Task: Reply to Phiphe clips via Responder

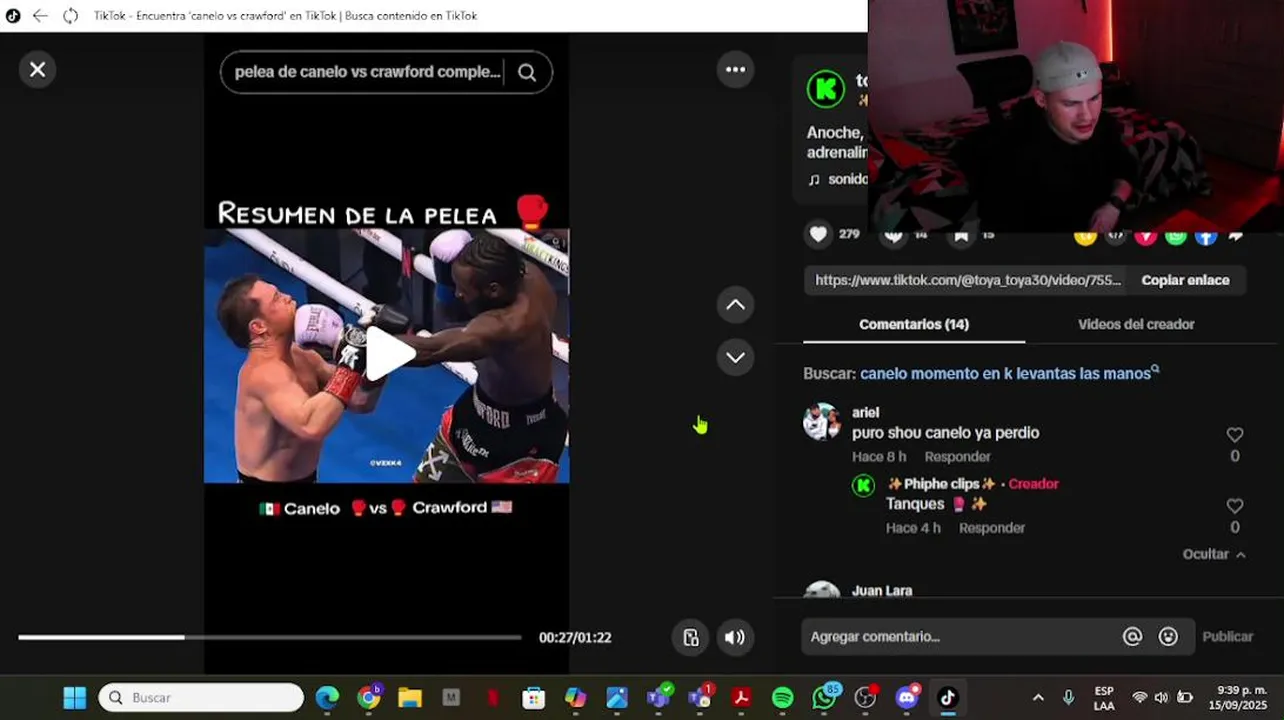Action: [991, 527]
